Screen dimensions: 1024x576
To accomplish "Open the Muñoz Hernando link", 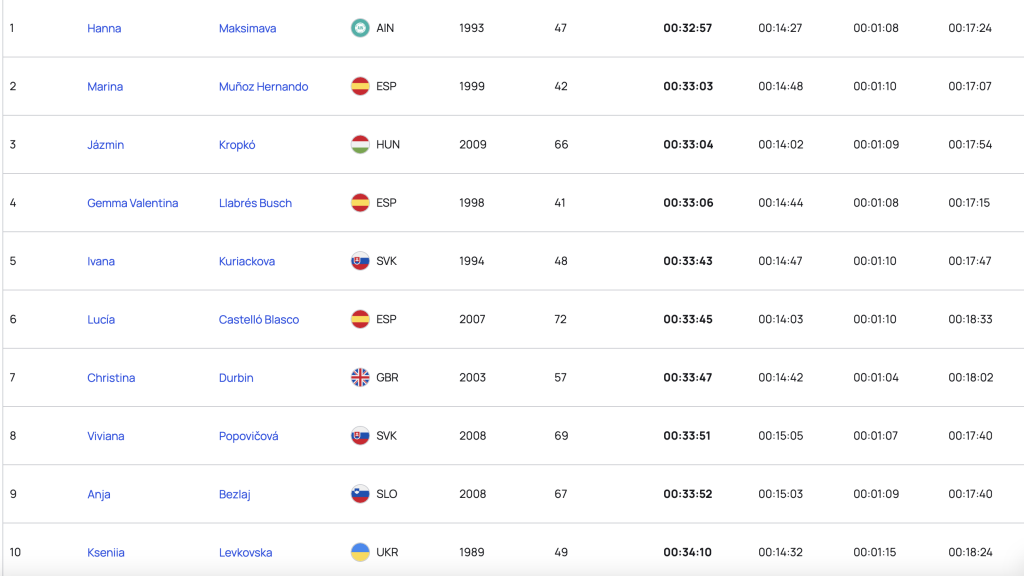I will [x=263, y=86].
